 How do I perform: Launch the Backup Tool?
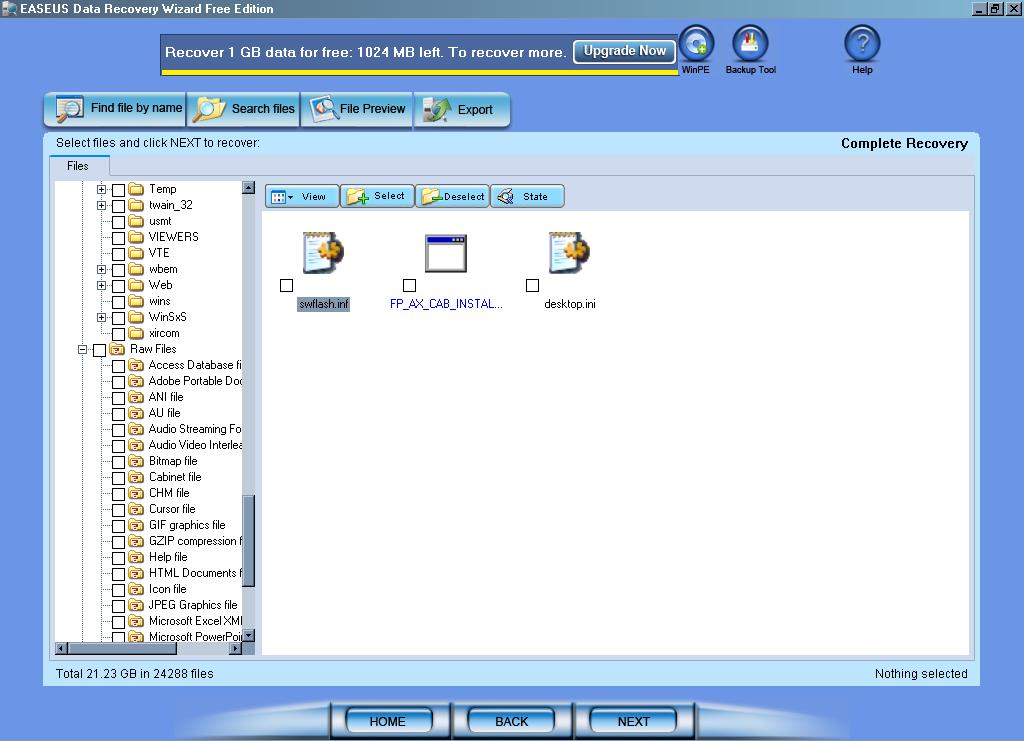(750, 44)
